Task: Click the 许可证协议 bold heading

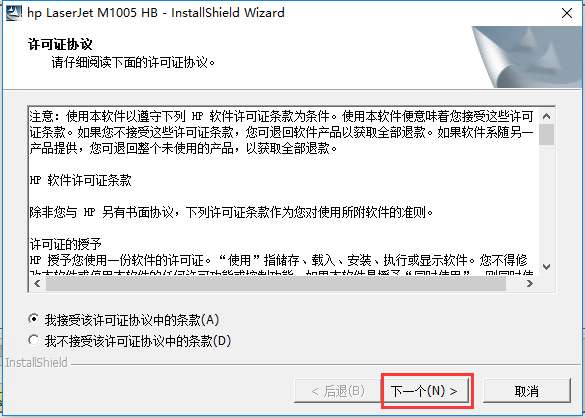Action: click(x=60, y=44)
